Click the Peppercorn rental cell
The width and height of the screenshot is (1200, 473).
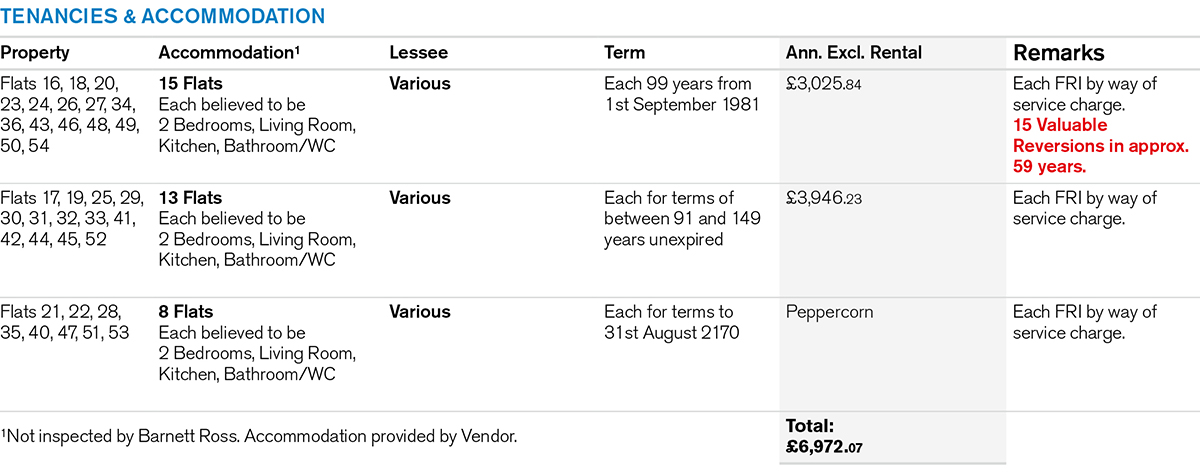pos(830,312)
